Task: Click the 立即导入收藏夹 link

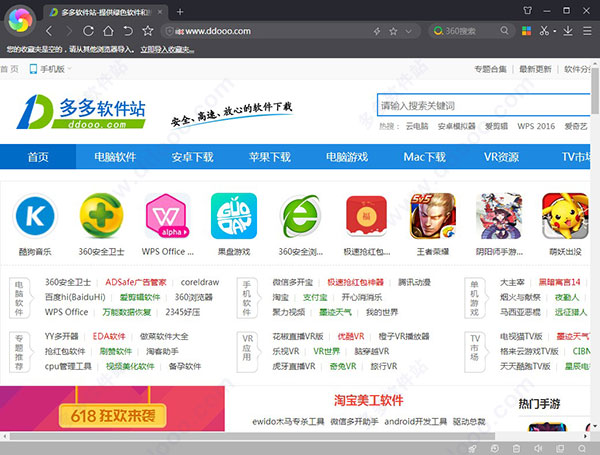Action: [167, 49]
